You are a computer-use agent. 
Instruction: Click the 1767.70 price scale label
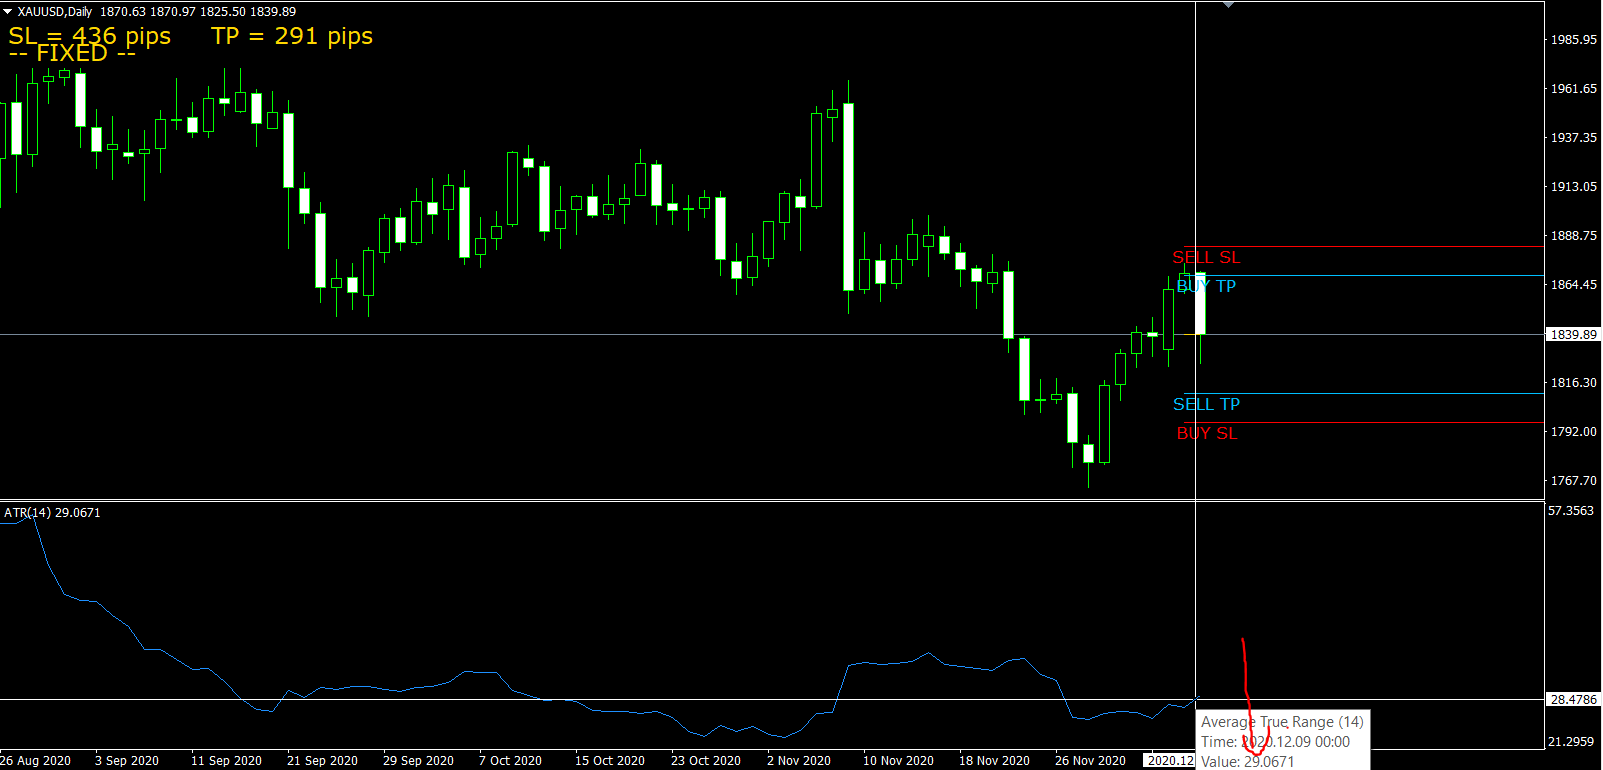pos(1574,481)
